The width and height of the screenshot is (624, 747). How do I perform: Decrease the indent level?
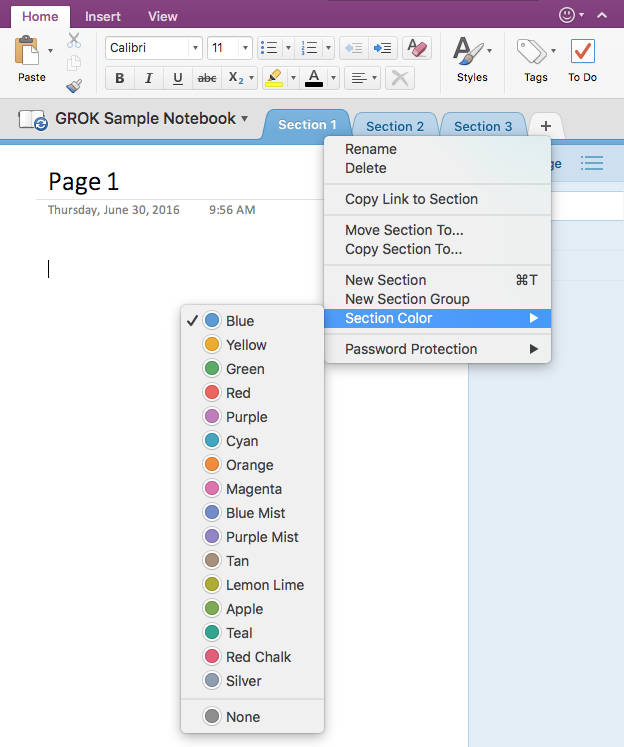click(x=353, y=48)
